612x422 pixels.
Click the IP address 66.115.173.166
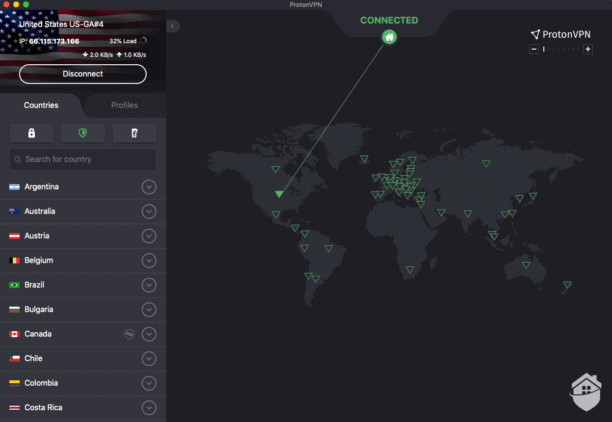(x=54, y=41)
